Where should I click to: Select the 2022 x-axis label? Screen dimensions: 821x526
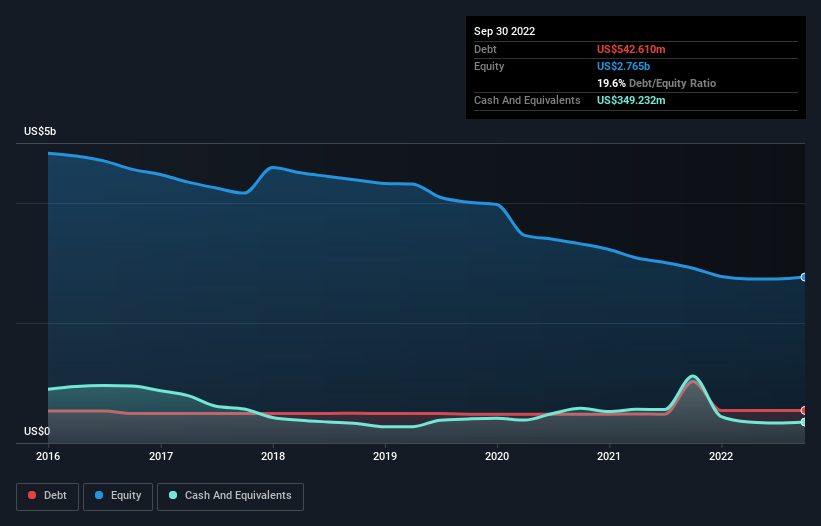click(x=721, y=456)
